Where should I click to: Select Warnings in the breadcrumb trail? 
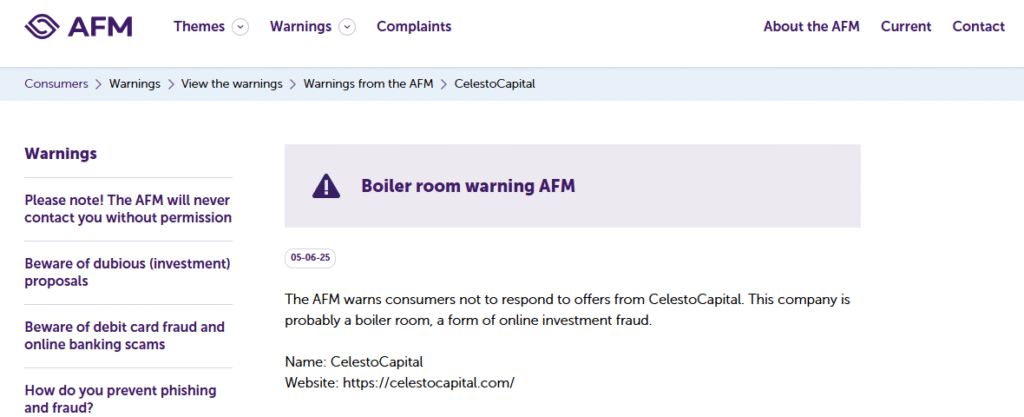click(x=135, y=84)
